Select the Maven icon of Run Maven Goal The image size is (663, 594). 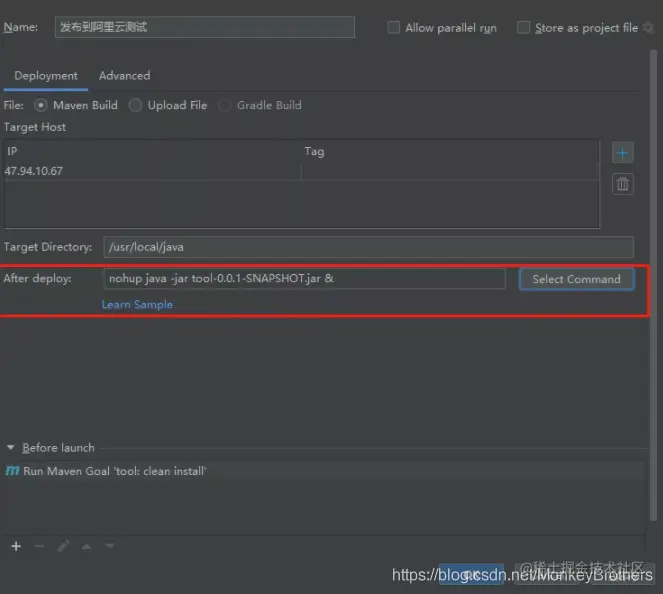tap(12, 471)
